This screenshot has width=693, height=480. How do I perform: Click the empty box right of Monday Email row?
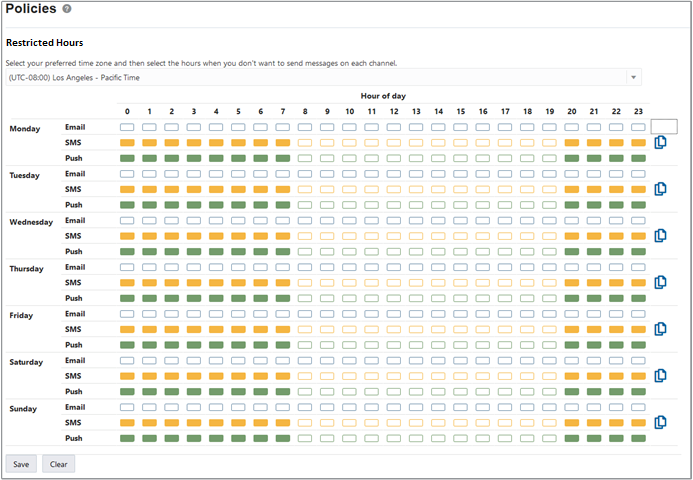tap(664, 127)
